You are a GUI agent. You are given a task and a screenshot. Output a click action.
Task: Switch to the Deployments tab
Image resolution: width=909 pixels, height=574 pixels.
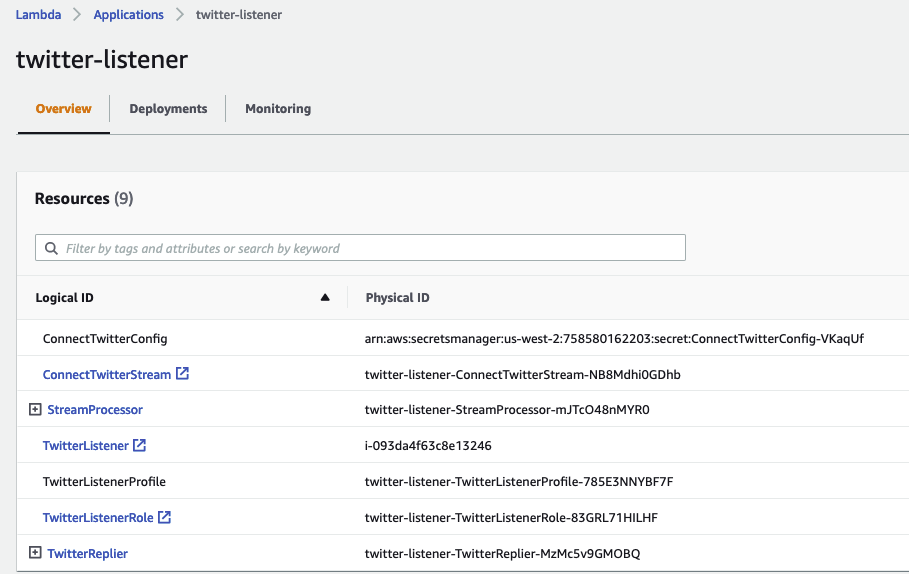168,109
